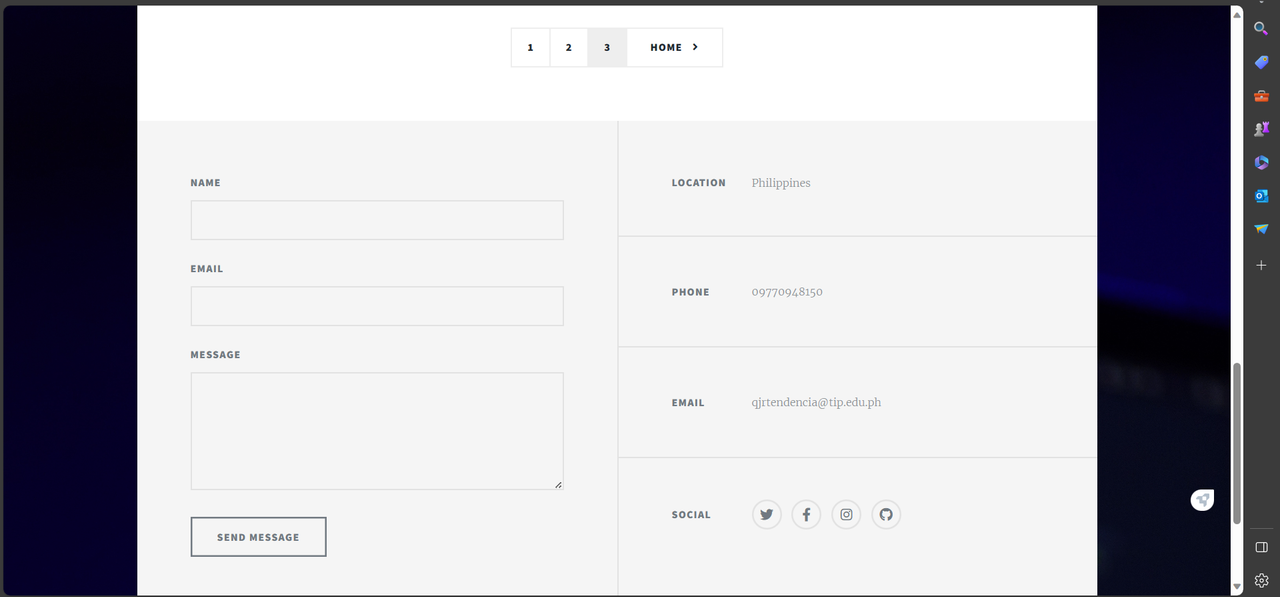Open the paper-plane Drop sidebar icon
The width and height of the screenshot is (1280, 597).
click(1261, 229)
